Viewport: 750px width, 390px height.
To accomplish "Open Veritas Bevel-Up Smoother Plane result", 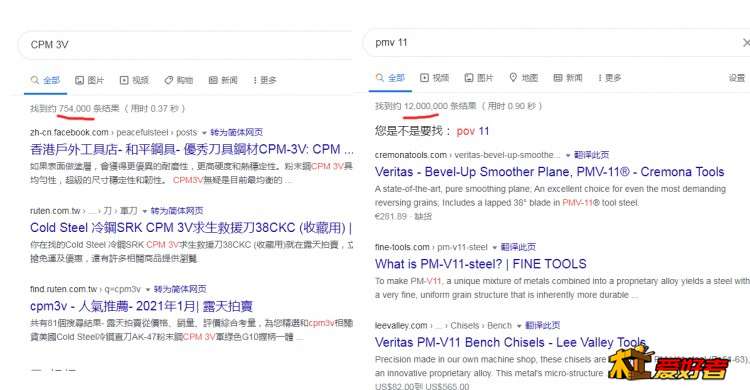I will [x=550, y=172].
